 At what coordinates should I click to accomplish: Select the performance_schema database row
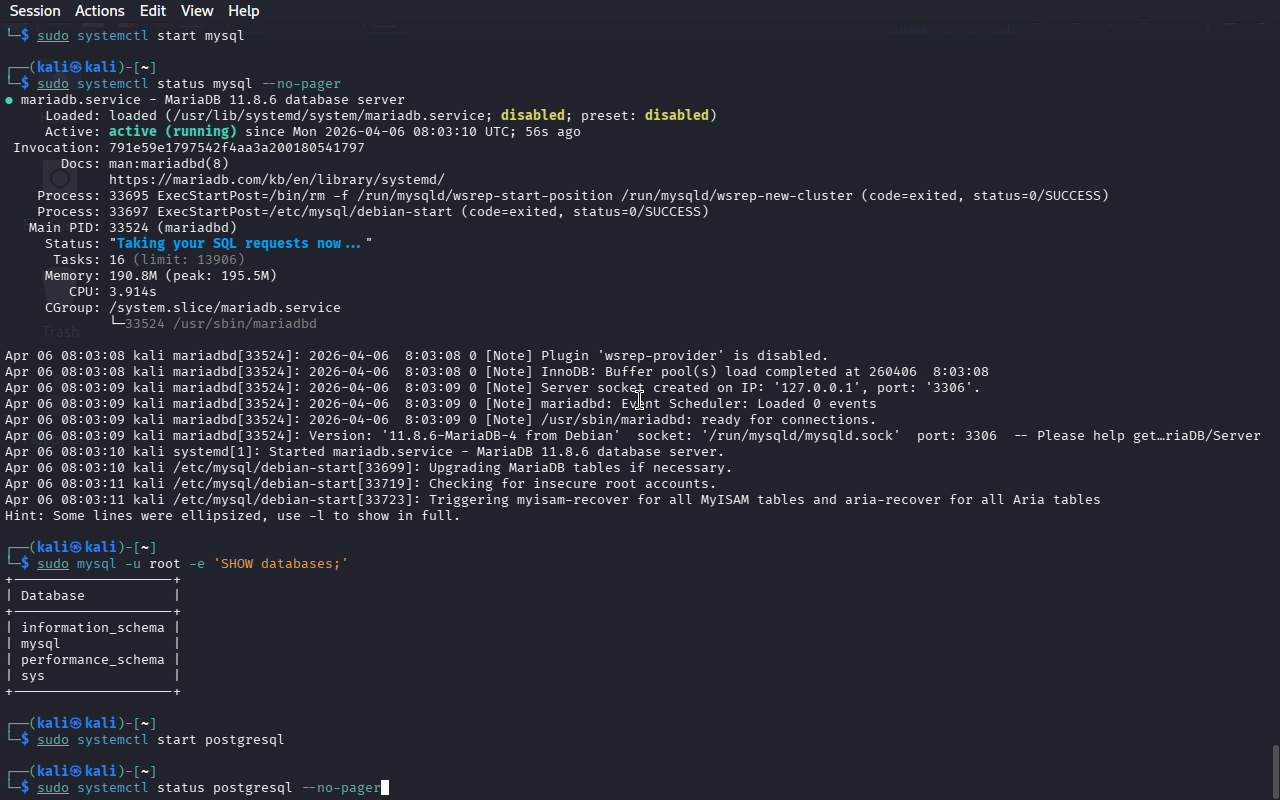coord(92,660)
